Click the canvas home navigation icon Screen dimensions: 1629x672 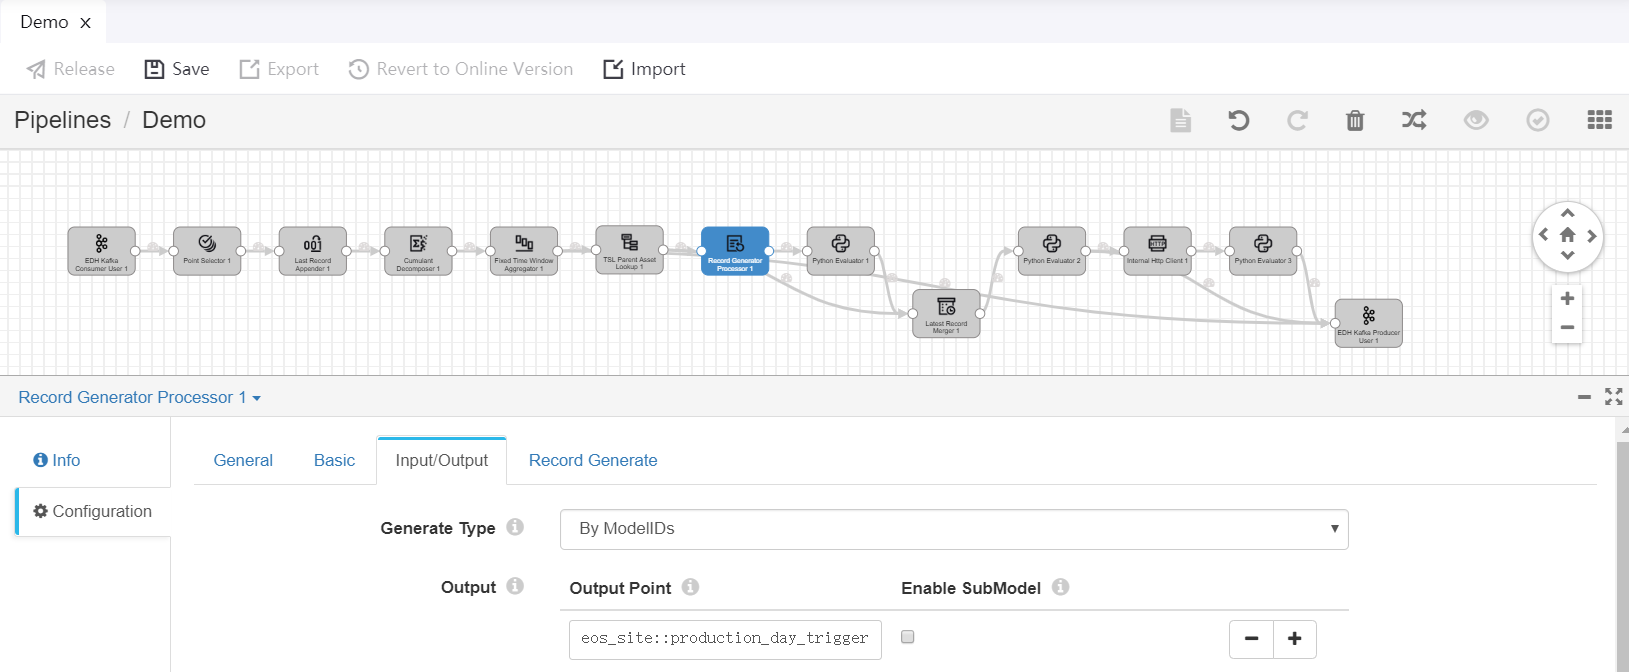pos(1567,235)
